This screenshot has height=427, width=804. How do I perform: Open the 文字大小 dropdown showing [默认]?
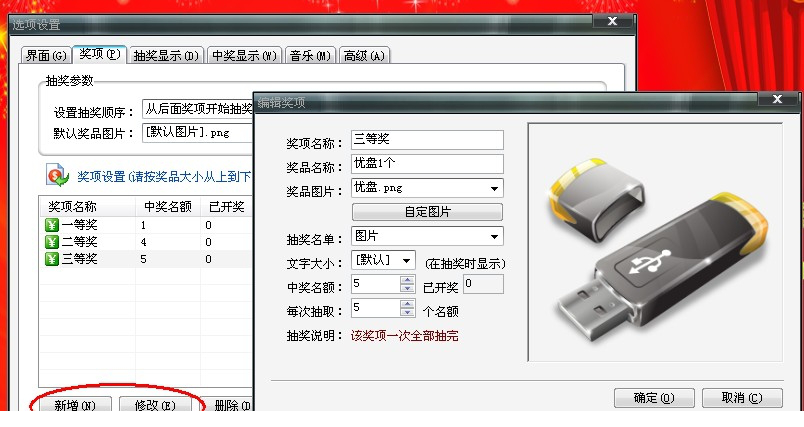click(x=383, y=260)
